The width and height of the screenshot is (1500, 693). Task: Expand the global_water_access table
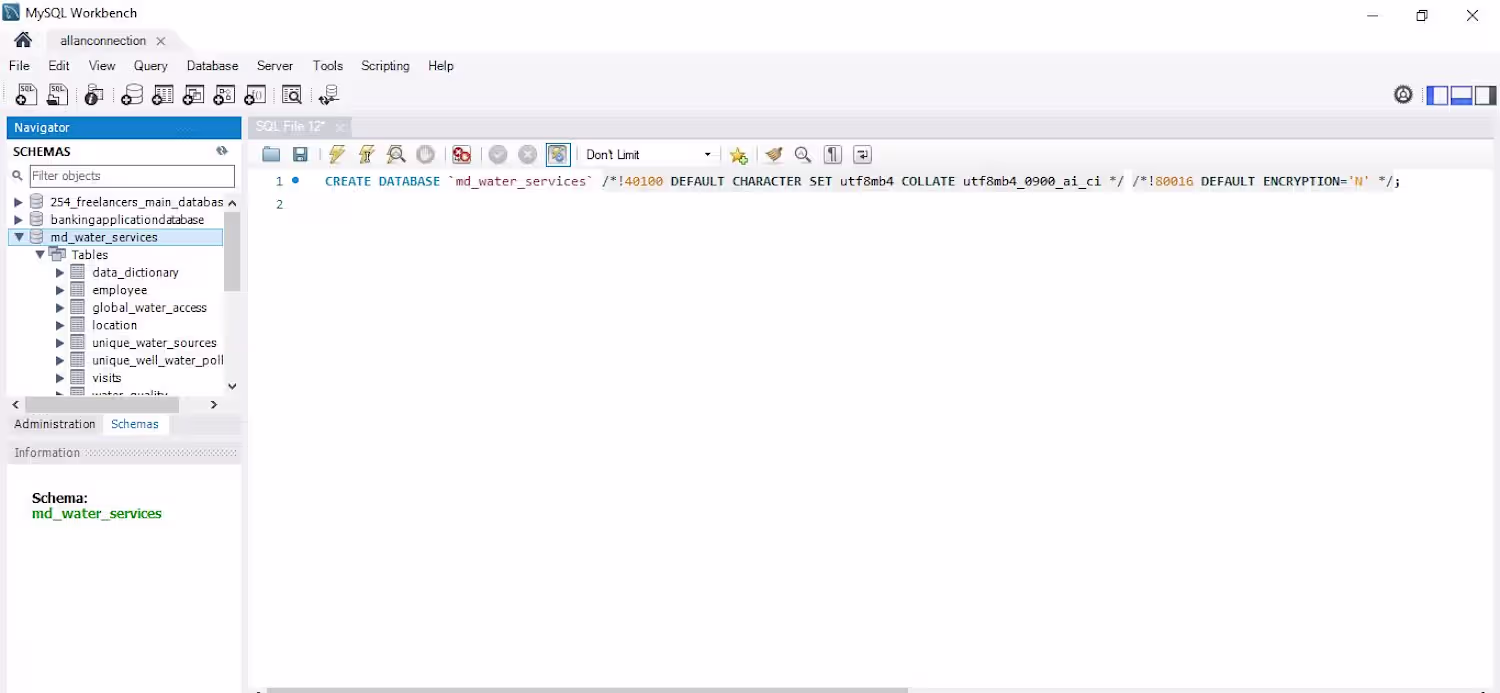60,307
